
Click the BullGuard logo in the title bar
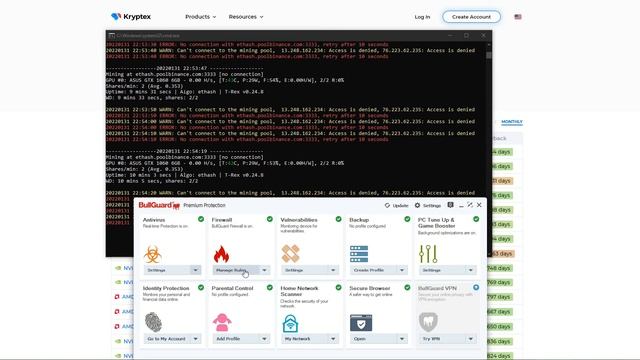point(159,205)
